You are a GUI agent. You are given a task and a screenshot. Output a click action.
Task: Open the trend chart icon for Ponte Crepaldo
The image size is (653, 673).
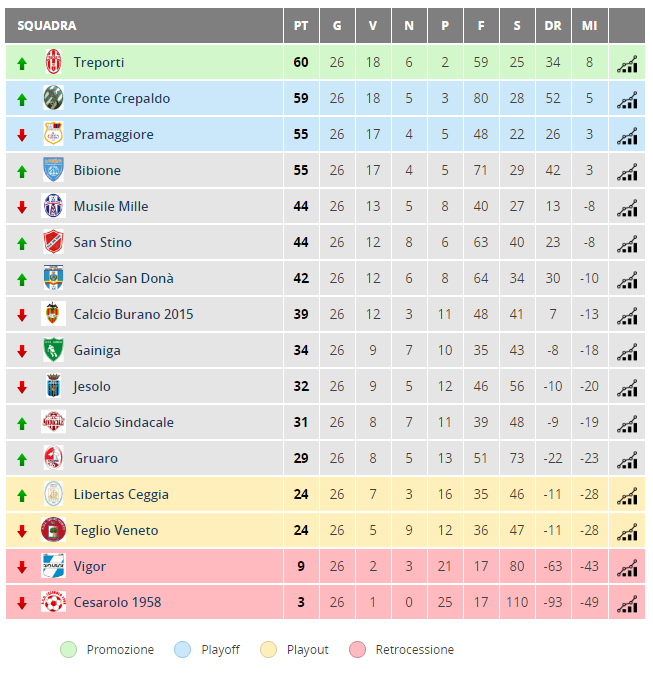point(627,100)
